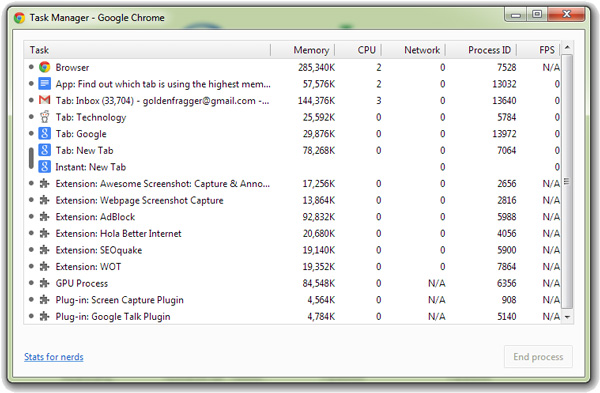The height and width of the screenshot is (393, 600).
Task: Click the Docs app icon beside 'Find out which tab'
Action: tap(44, 84)
